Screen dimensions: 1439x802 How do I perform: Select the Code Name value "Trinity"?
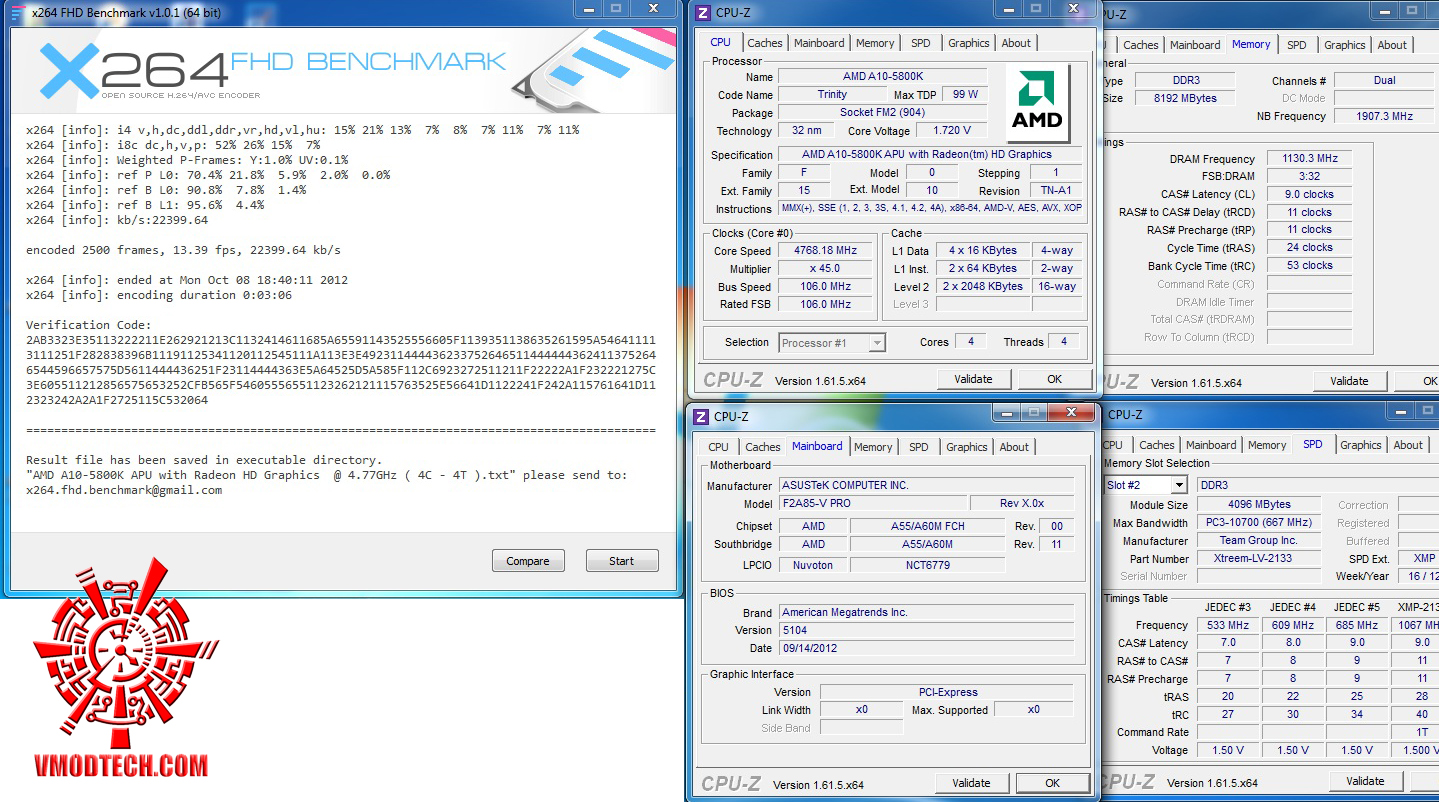click(x=832, y=95)
